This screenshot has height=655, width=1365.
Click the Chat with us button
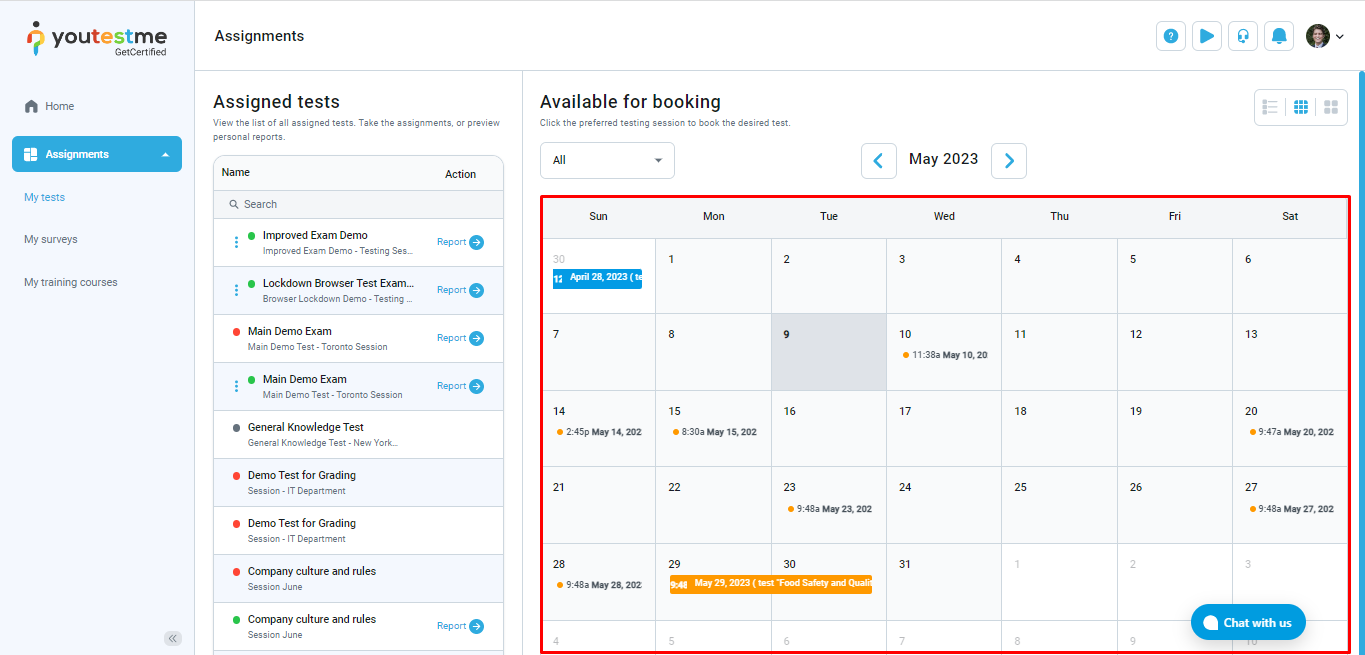coord(1248,622)
